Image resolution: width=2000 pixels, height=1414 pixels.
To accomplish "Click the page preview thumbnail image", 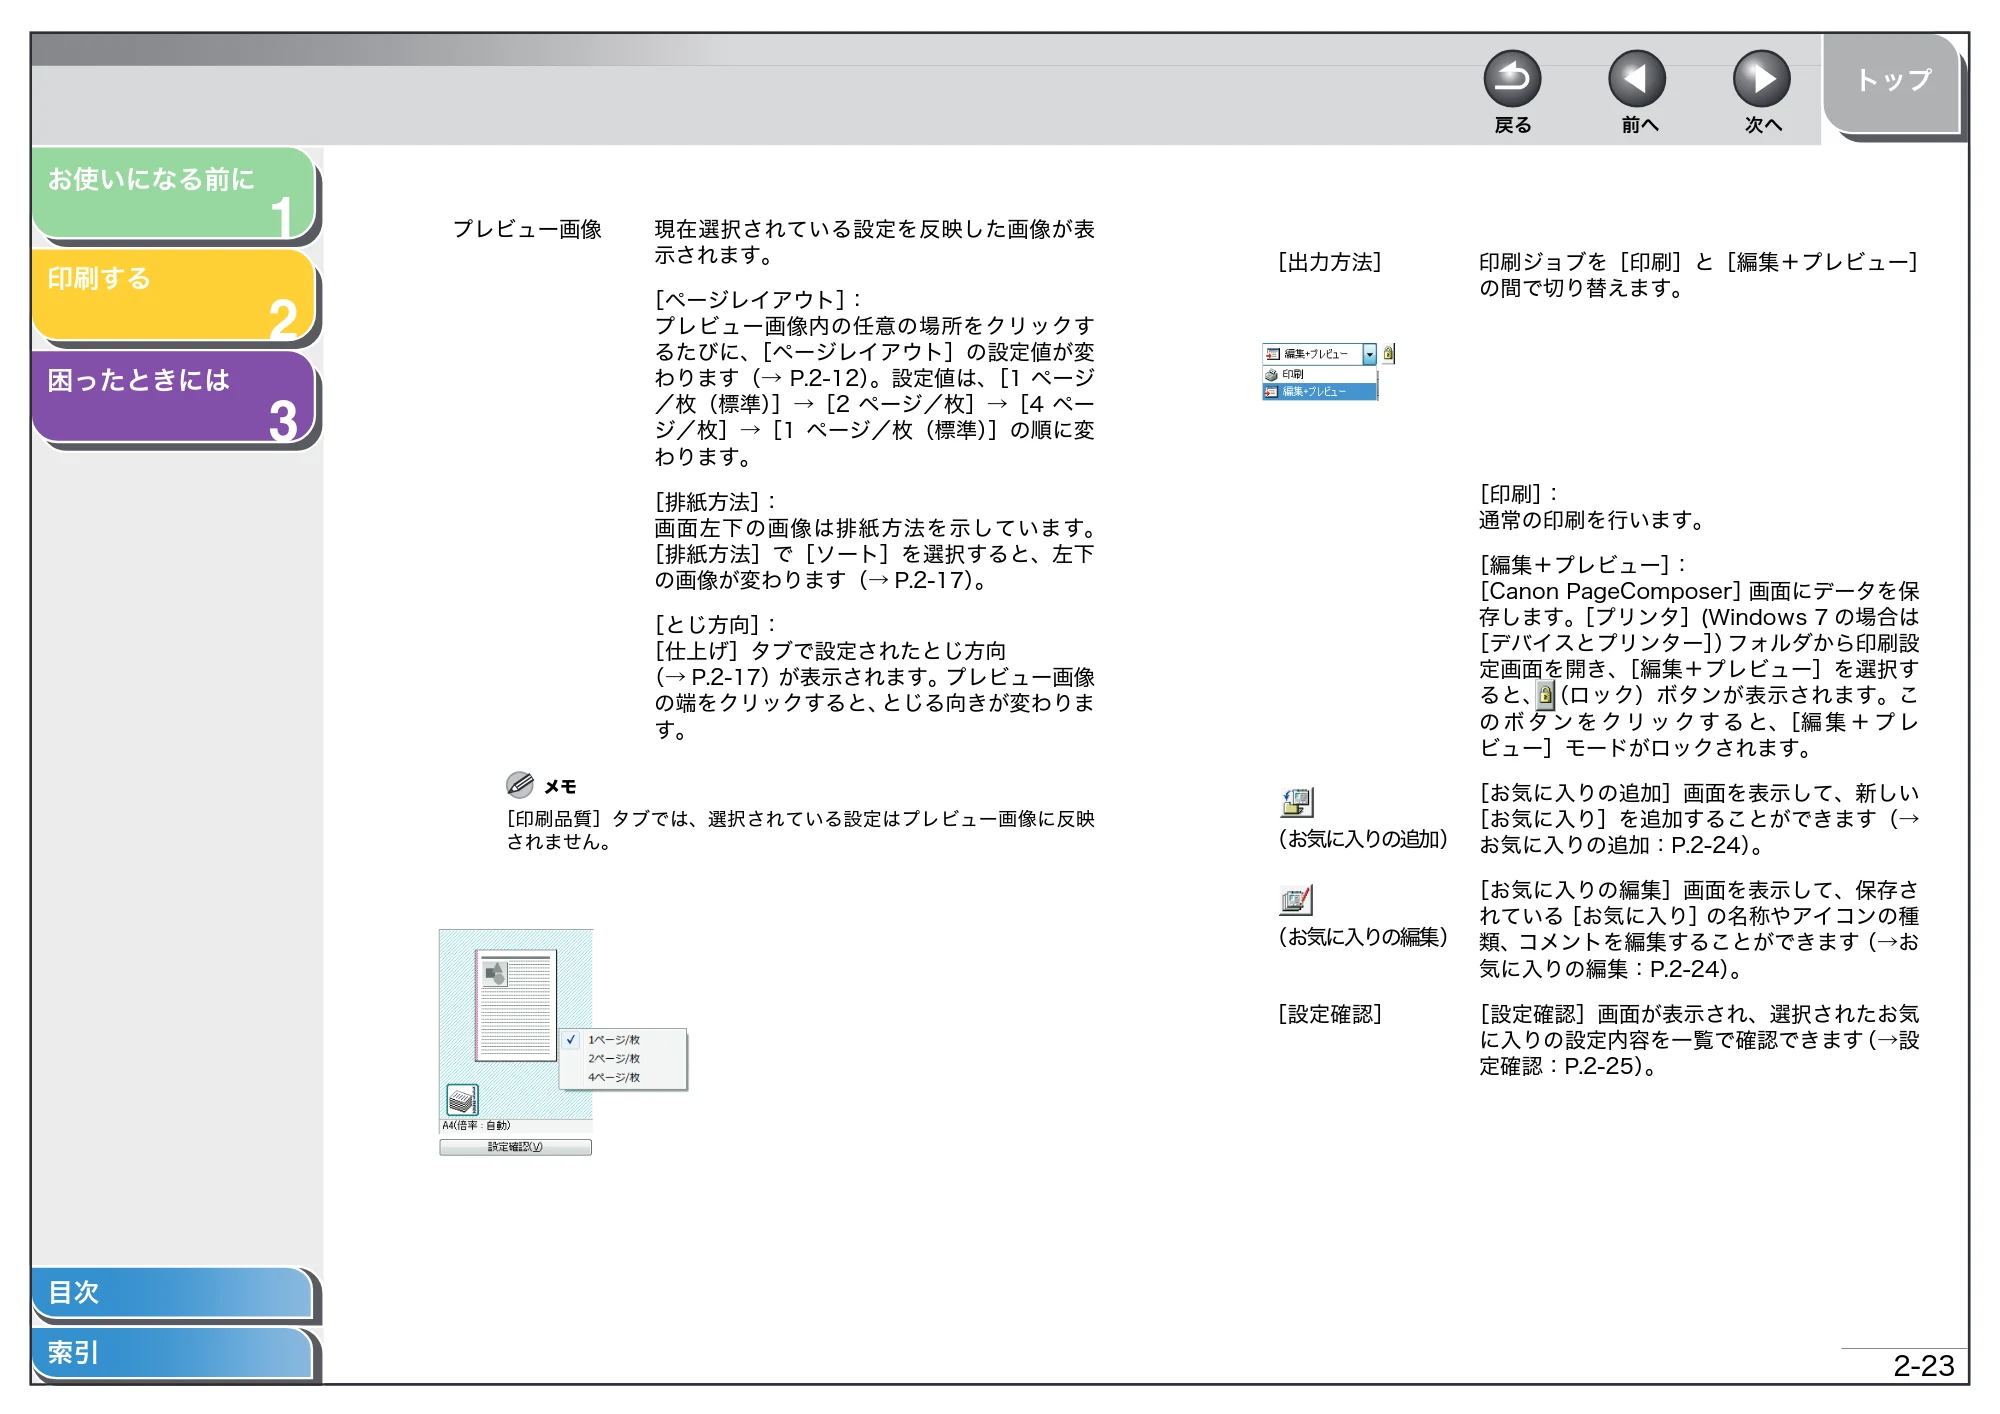I will (515, 1005).
